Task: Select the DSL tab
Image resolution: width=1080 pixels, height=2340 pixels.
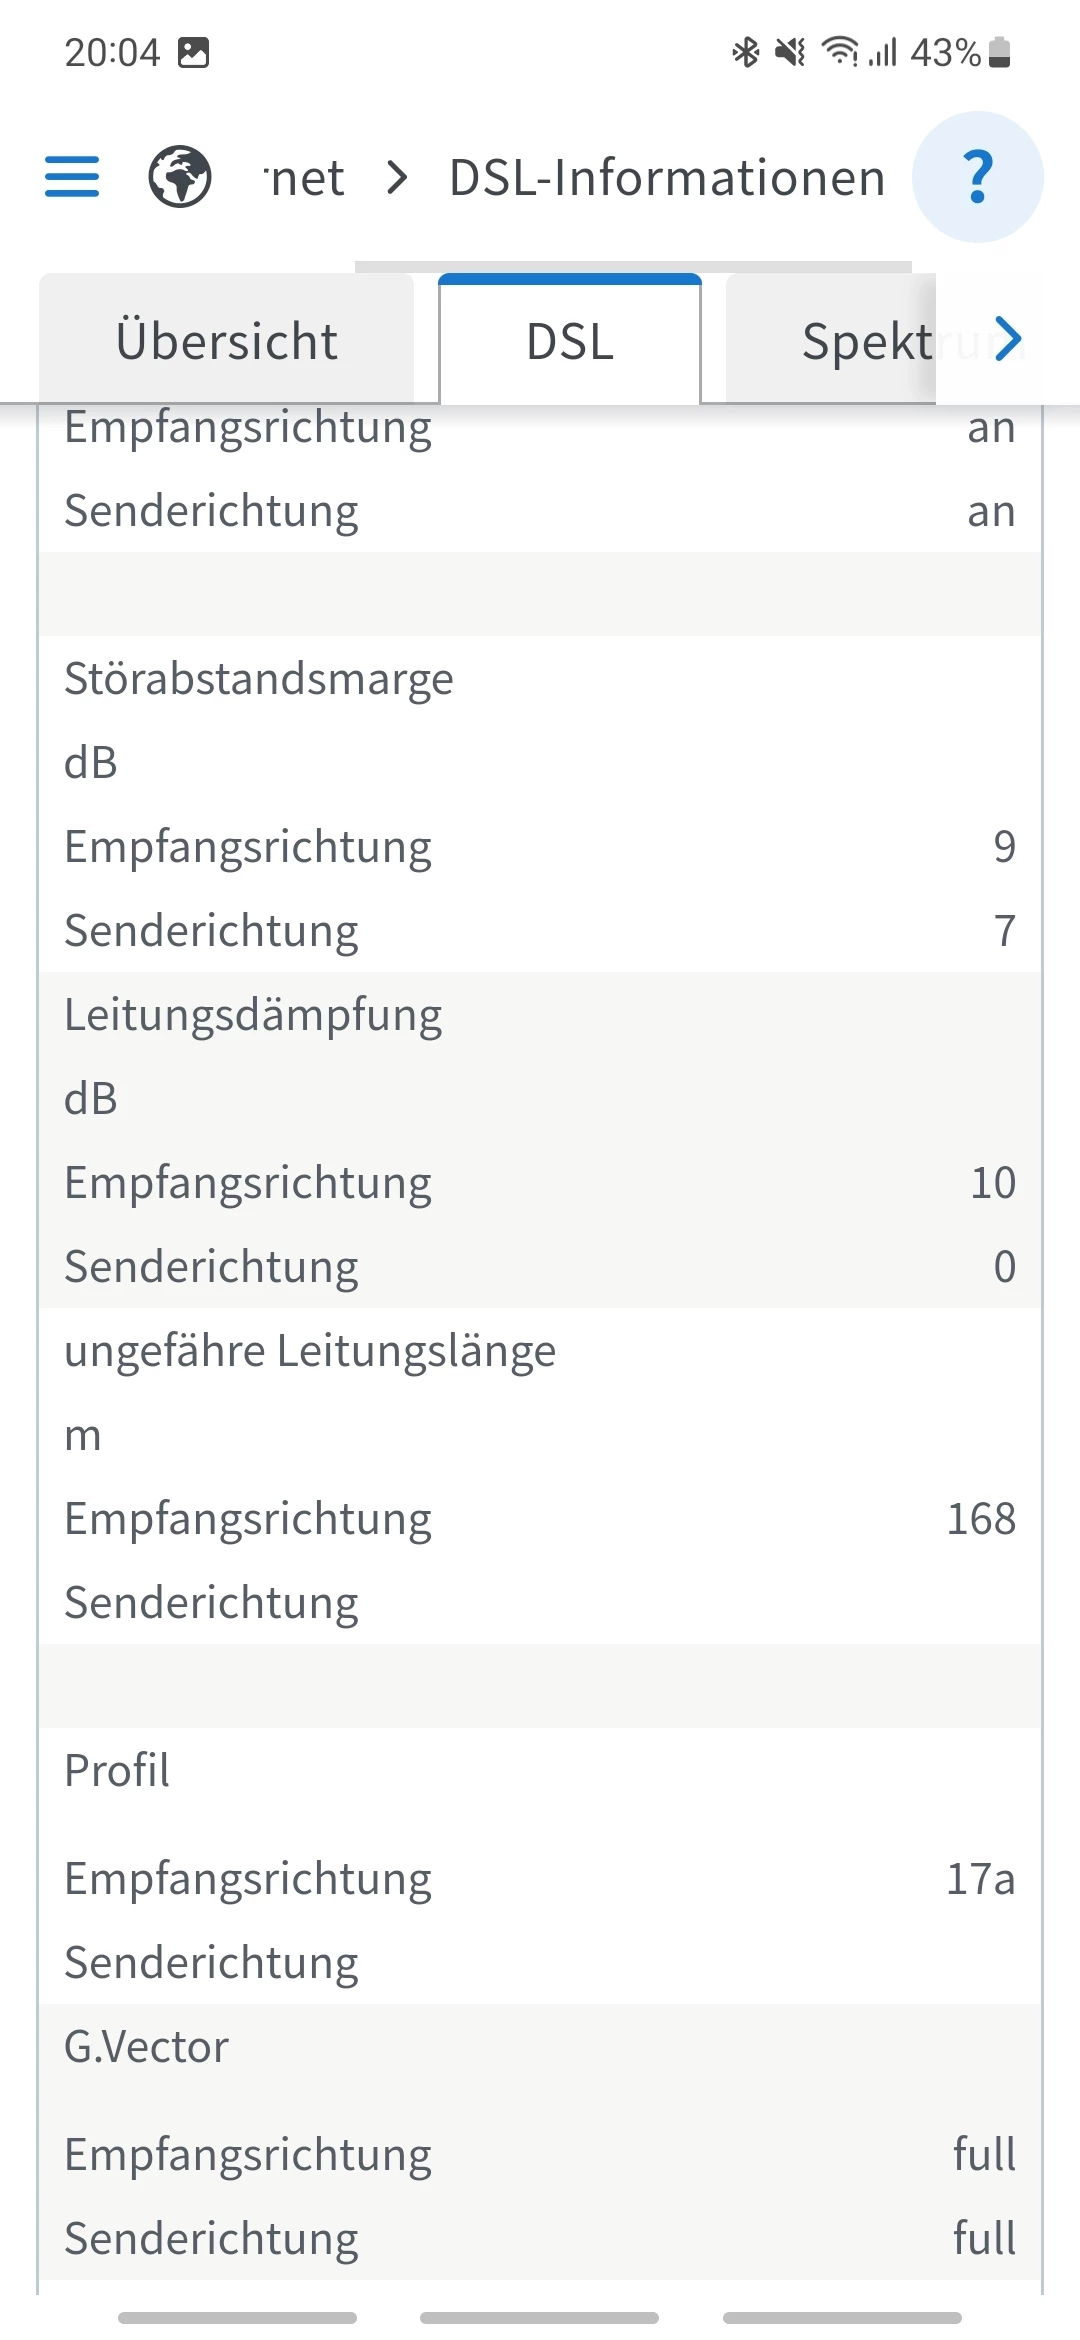Action: point(570,341)
